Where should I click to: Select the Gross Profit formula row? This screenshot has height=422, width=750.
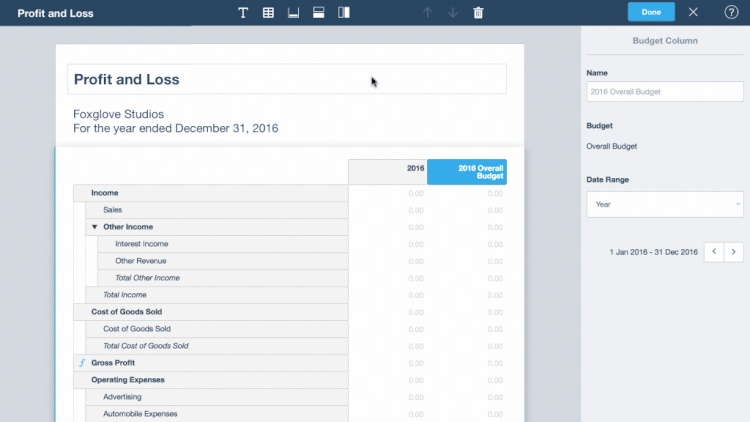[112, 363]
